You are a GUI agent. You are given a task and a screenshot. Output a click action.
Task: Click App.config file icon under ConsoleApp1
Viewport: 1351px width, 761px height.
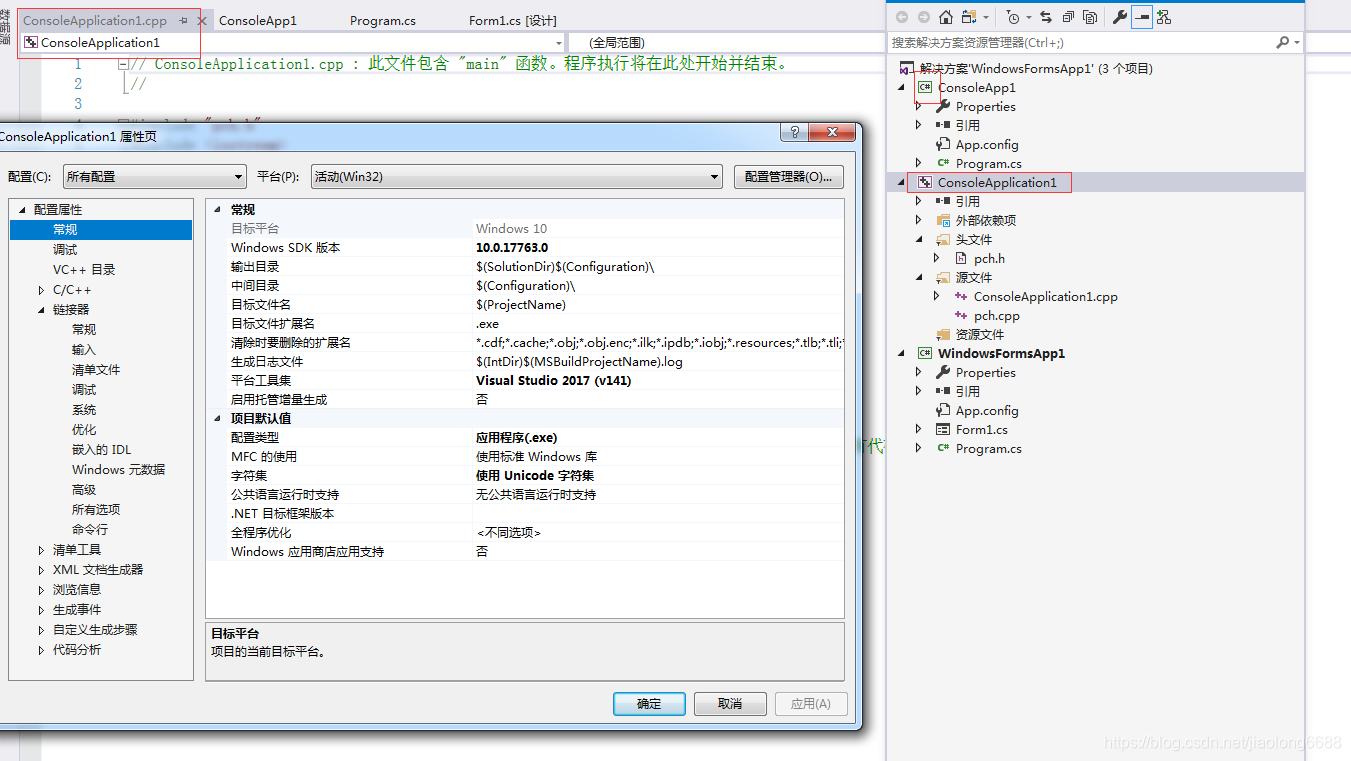pyautogui.click(x=943, y=144)
